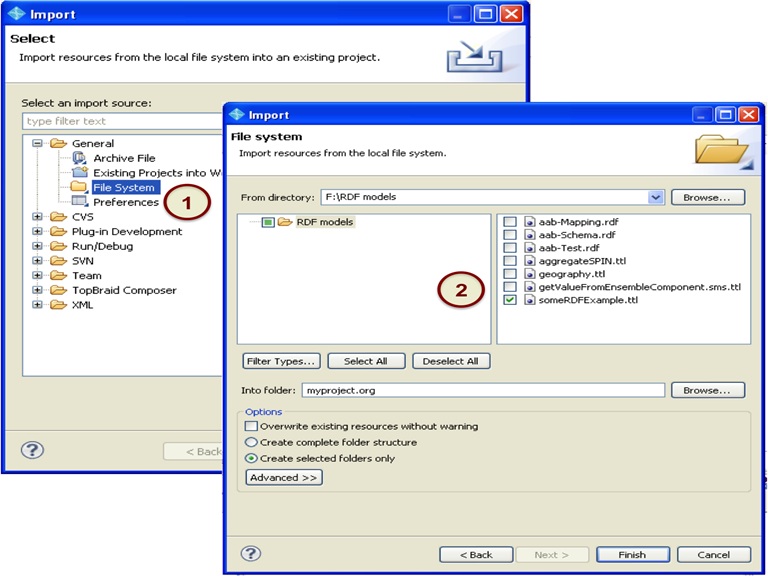Select Create complete folder structure option
The image size is (768, 576).
251,442
